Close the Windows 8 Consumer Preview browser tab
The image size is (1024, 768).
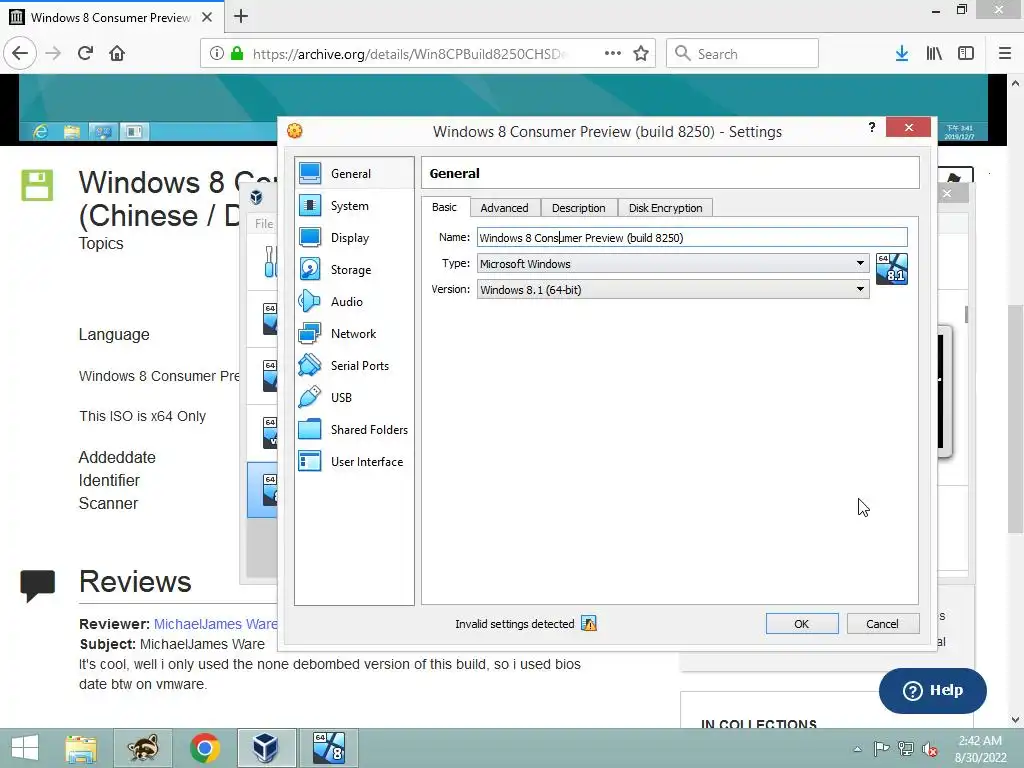pos(207,17)
